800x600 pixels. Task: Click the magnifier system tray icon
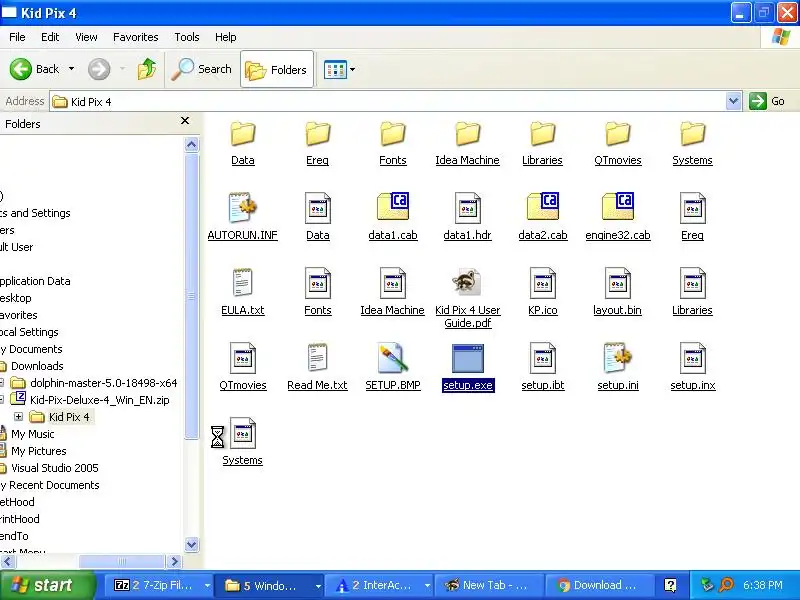click(x=726, y=585)
